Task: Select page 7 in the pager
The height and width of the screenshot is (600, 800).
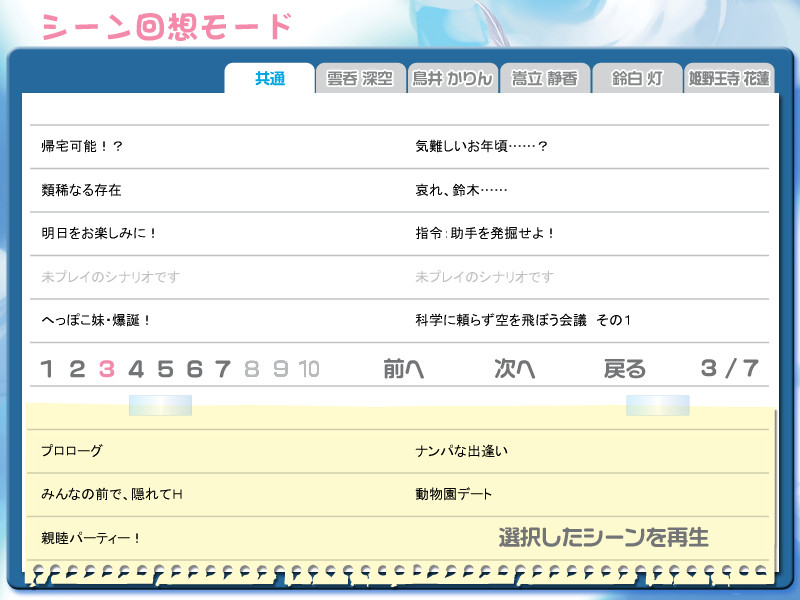Action: [223, 369]
